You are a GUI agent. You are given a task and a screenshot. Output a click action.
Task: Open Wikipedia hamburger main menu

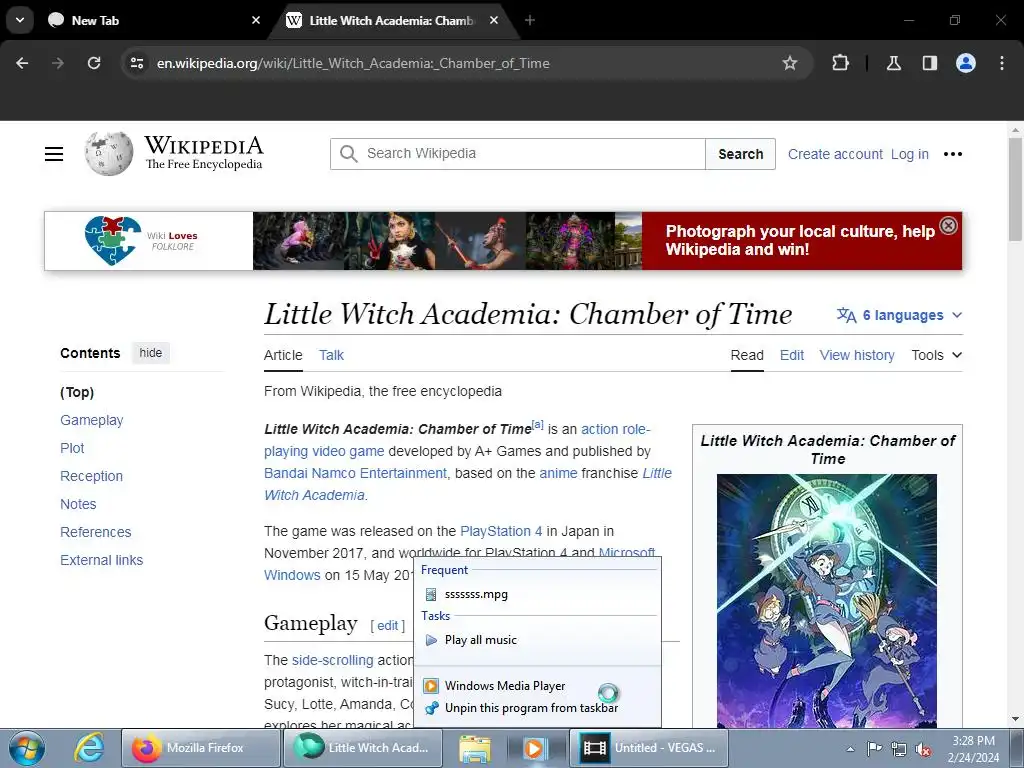pos(54,154)
